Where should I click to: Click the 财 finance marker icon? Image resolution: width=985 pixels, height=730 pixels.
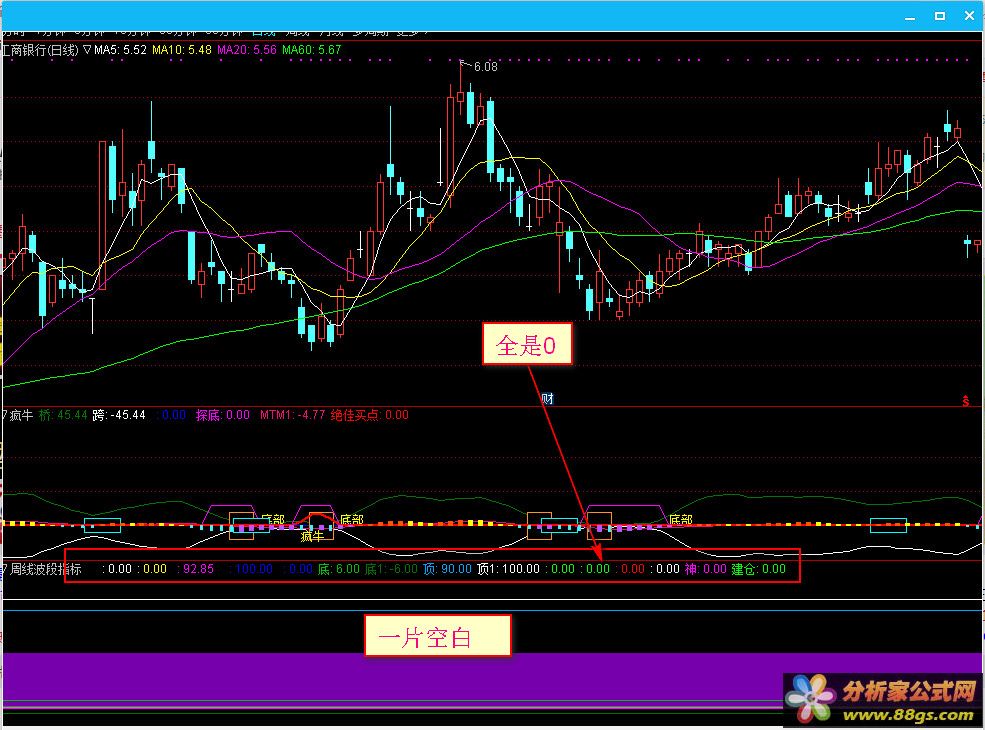tap(548, 398)
